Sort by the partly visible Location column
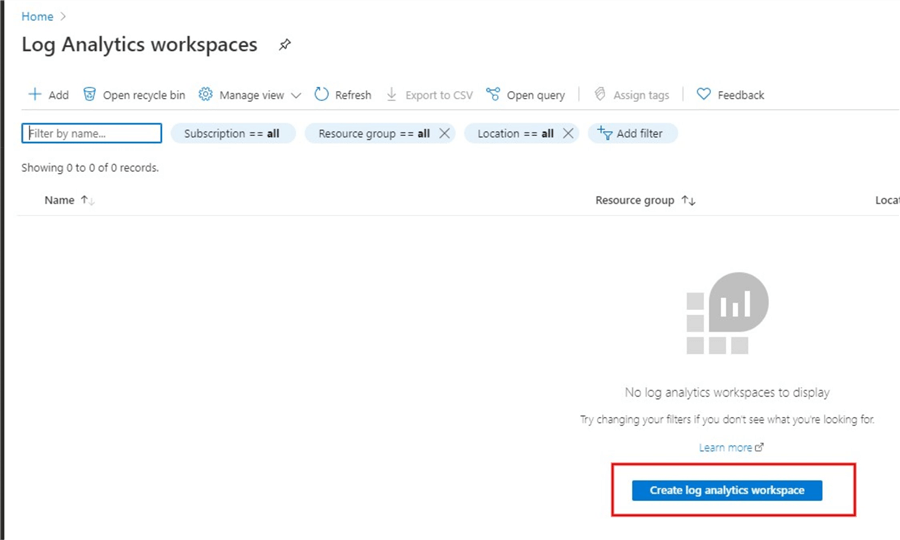 887,200
